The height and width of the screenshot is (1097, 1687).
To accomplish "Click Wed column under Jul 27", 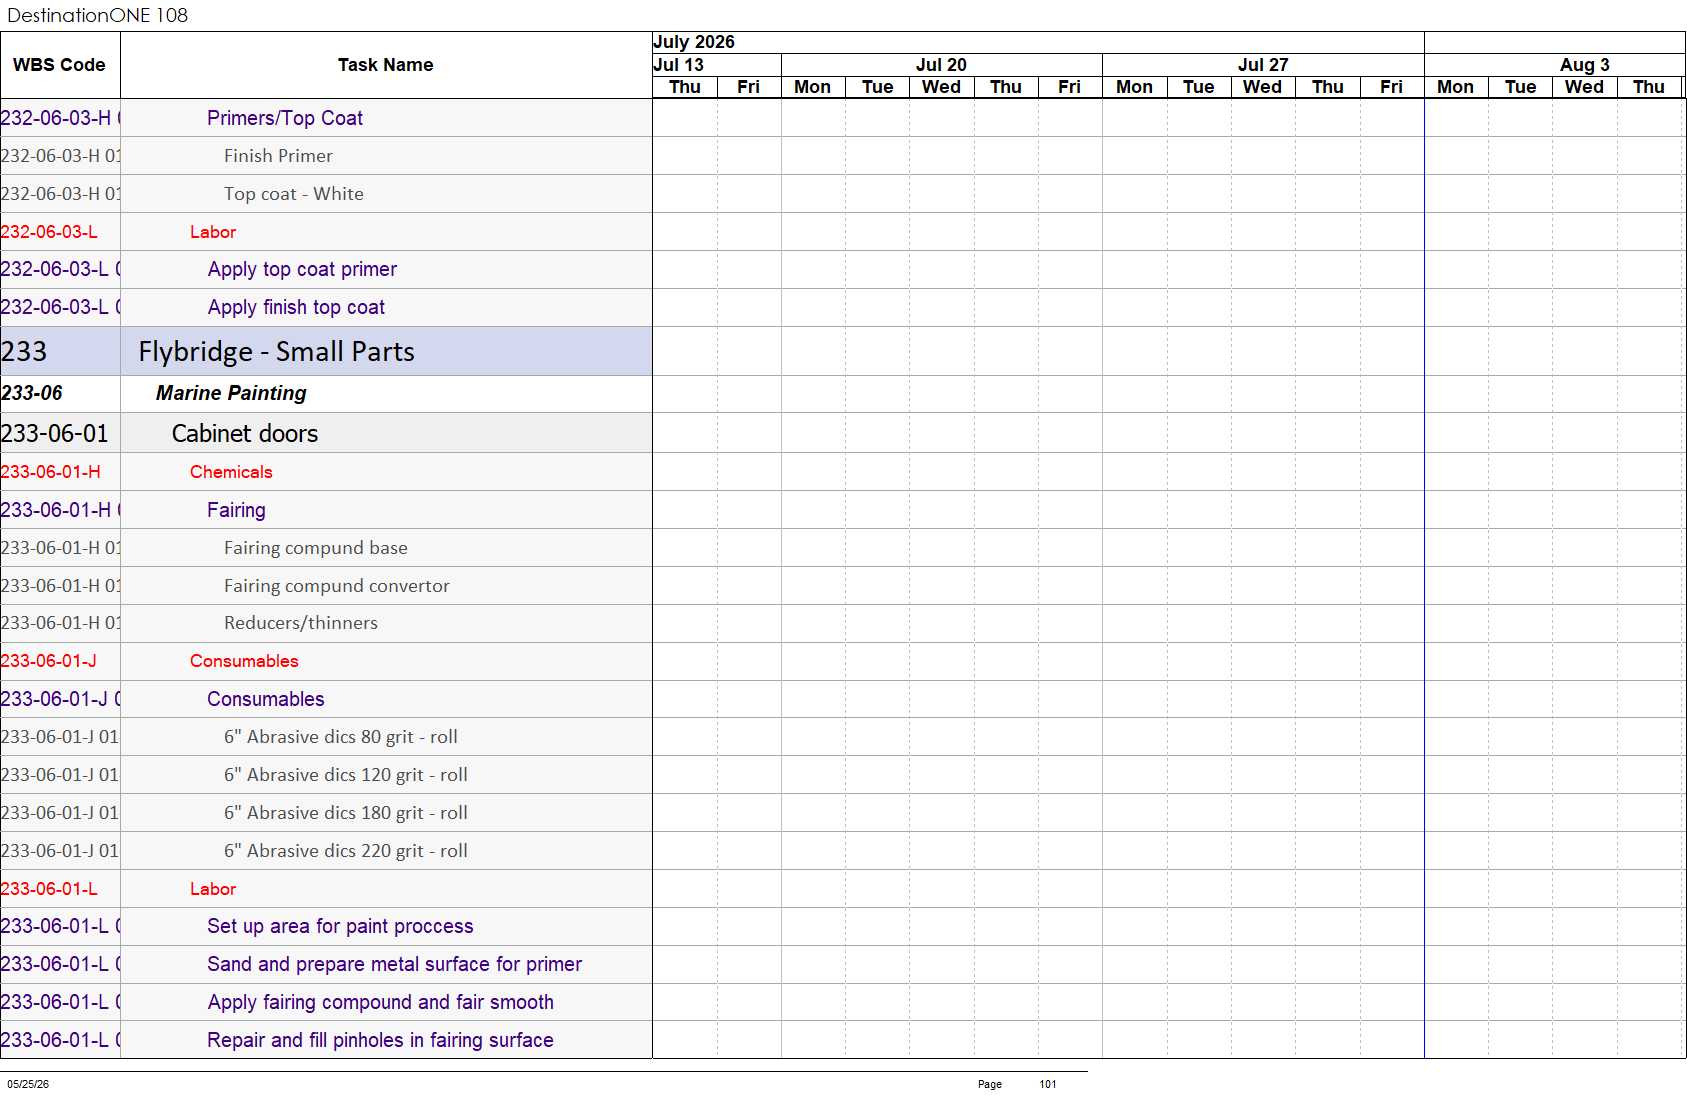I will click(x=1263, y=87).
